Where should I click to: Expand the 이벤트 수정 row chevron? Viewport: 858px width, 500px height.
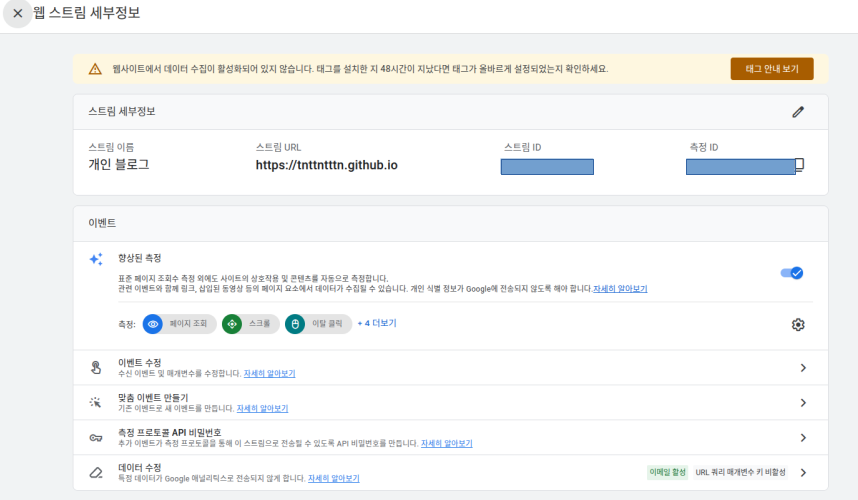pos(802,368)
